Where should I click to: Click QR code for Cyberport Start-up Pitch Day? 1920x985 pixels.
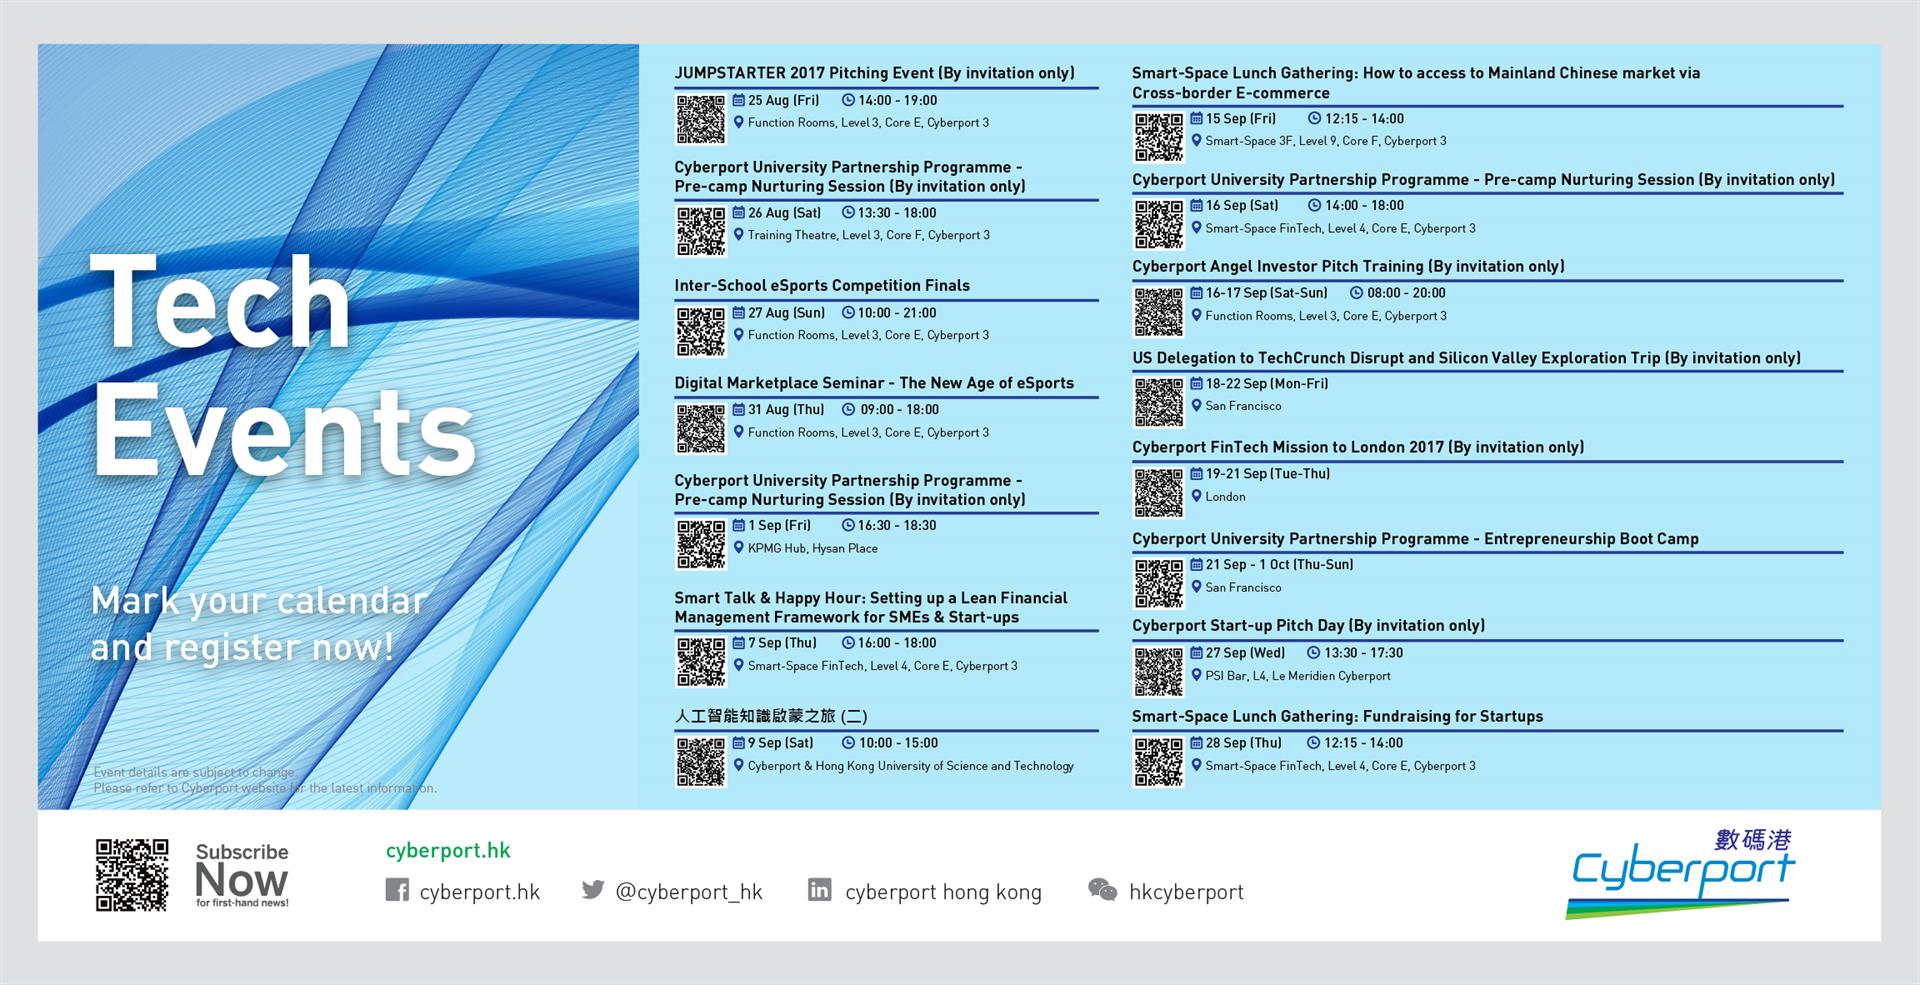[x=1159, y=672]
